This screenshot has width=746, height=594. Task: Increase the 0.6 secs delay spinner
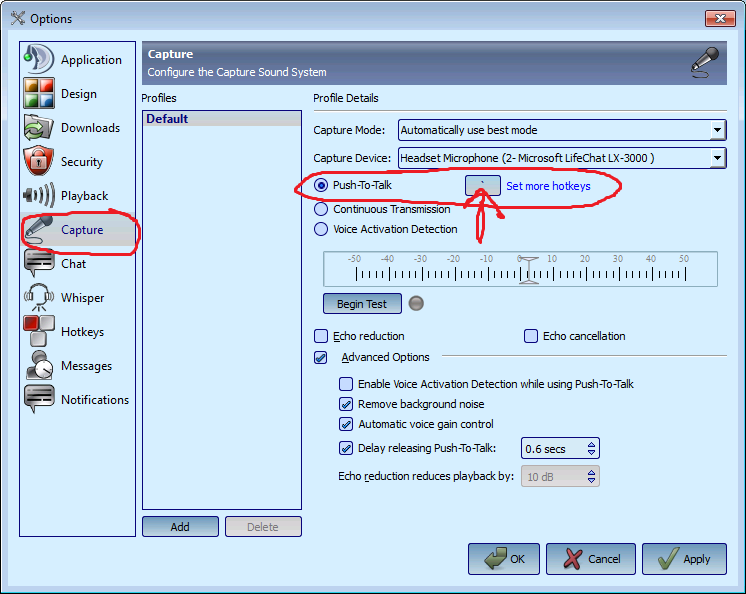(x=591, y=445)
